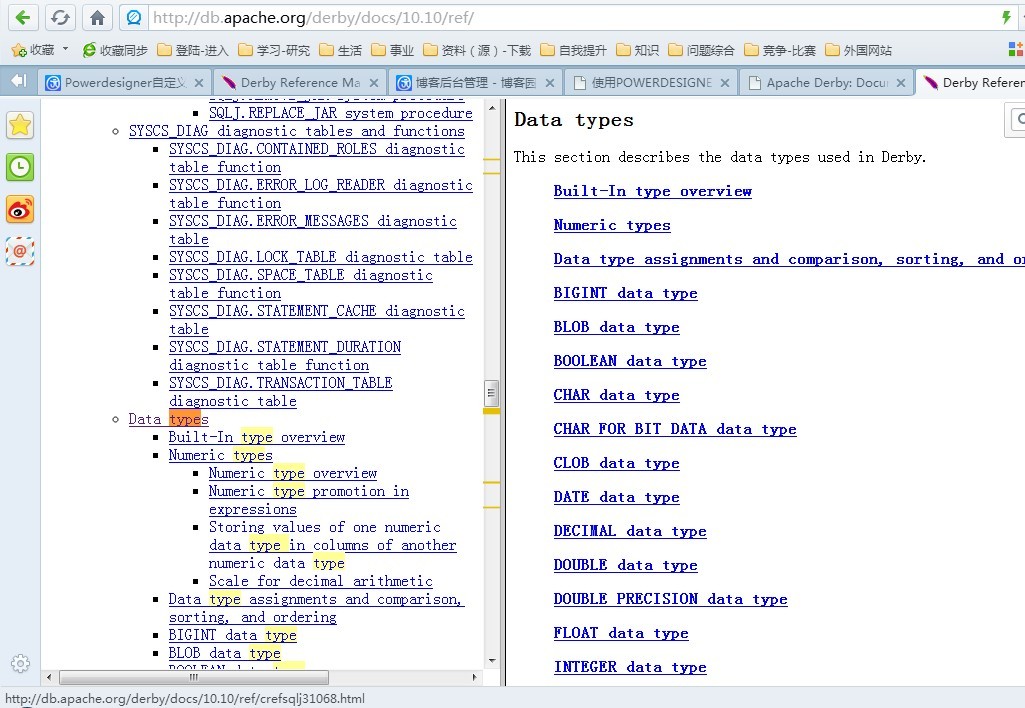
Task: Open the 收藏 dropdown arrow
Action: pos(65,49)
